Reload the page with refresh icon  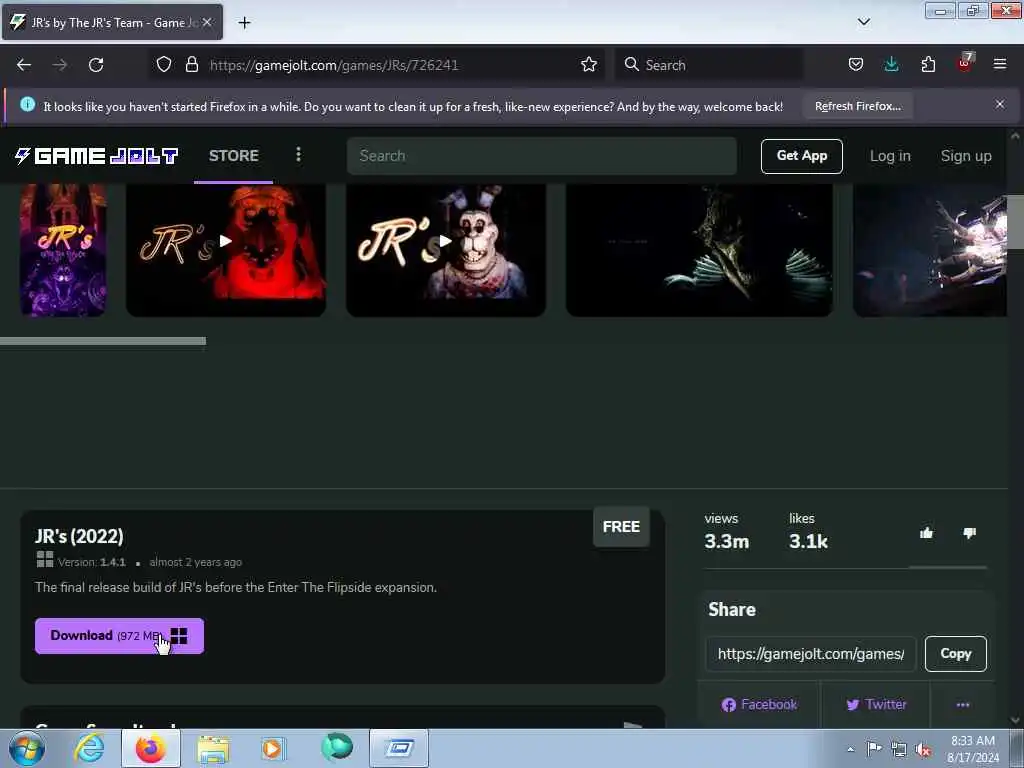tap(96, 65)
